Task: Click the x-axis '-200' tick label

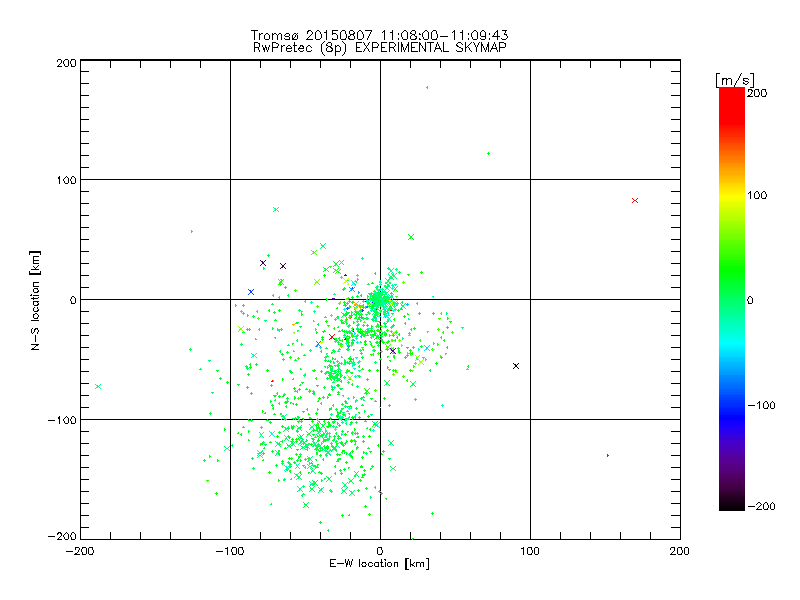Action: tap(80, 551)
